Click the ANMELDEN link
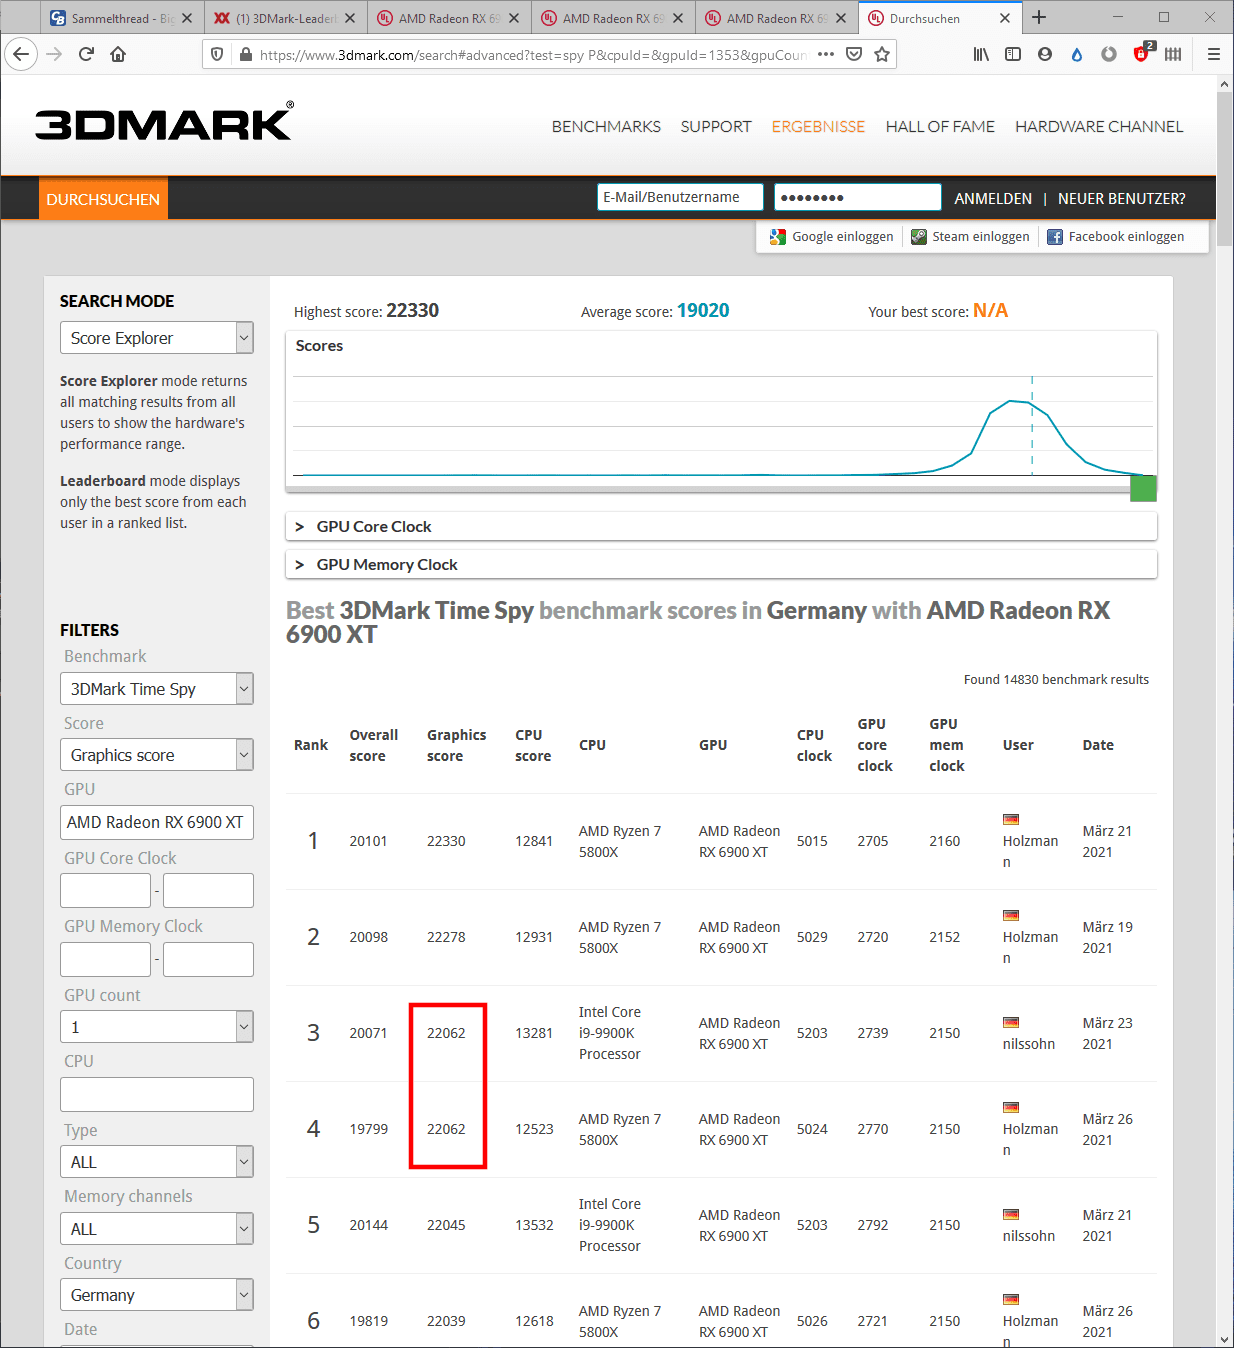 pyautogui.click(x=993, y=198)
